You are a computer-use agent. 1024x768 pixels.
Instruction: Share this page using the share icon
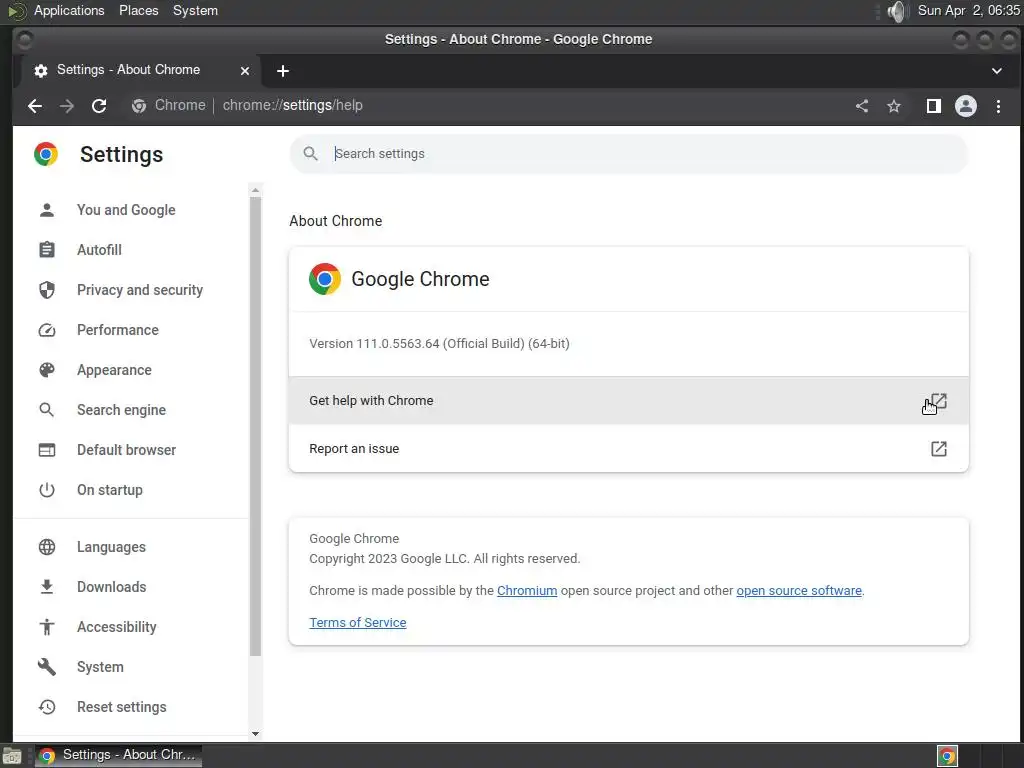click(x=862, y=106)
